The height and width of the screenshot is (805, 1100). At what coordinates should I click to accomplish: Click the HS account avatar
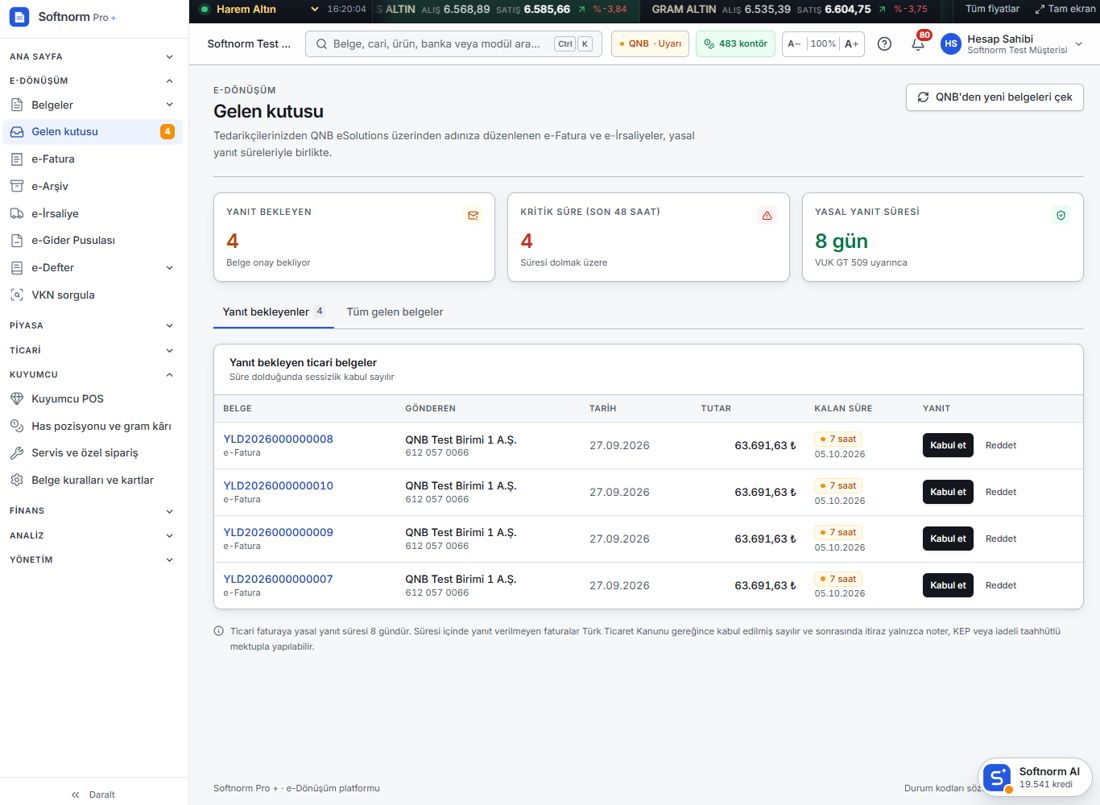951,44
